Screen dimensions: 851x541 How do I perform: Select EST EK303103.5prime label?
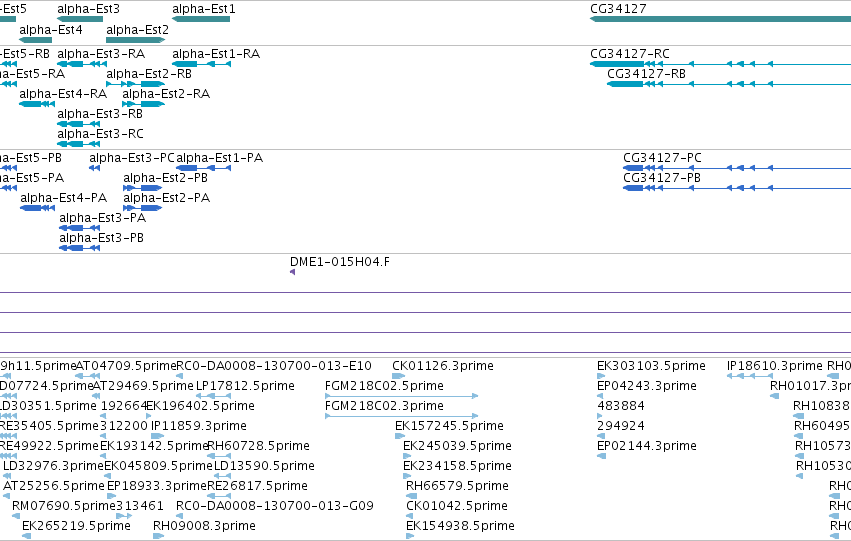651,366
